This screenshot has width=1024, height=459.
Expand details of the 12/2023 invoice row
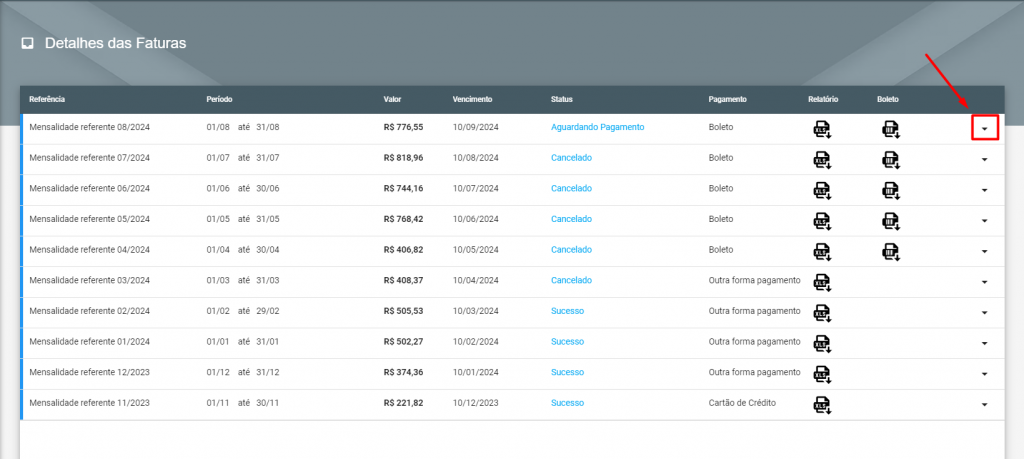click(985, 374)
